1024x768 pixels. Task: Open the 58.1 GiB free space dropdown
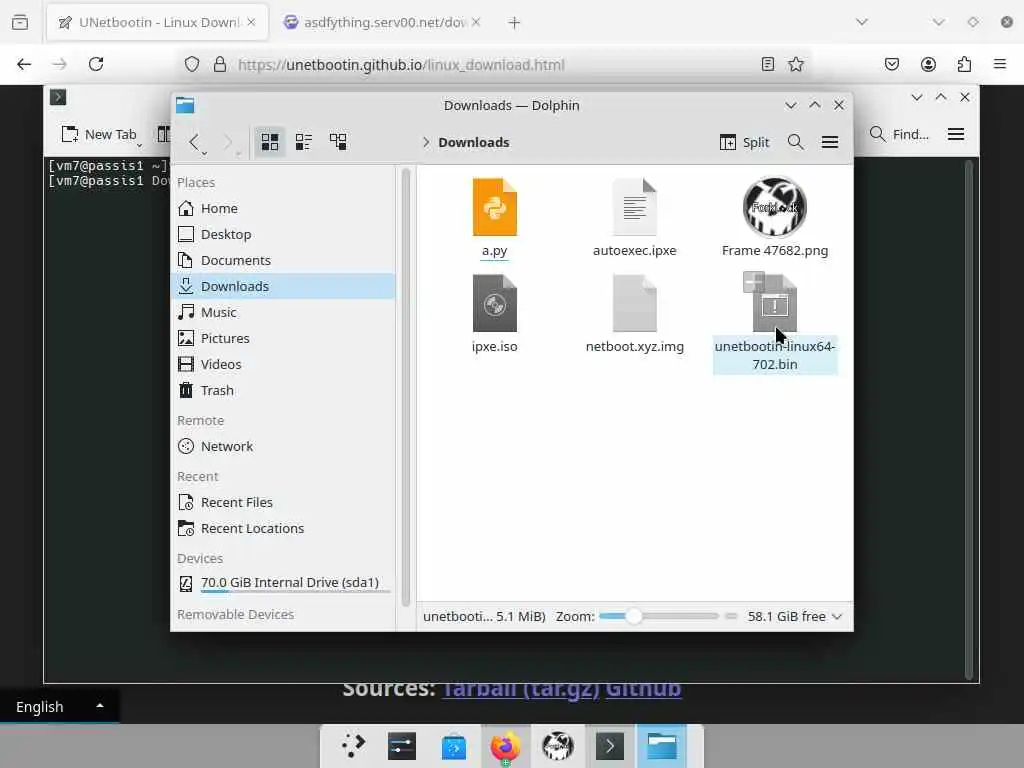pos(794,616)
